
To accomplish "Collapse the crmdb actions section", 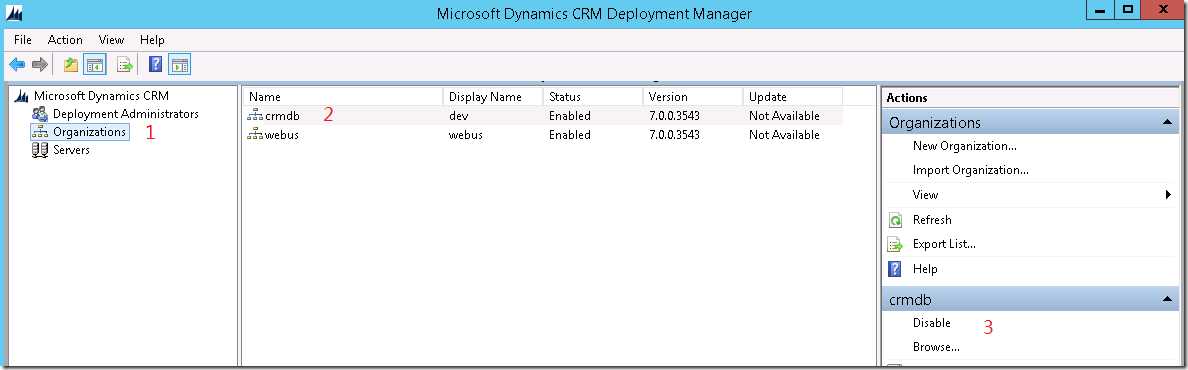I will [x=1168, y=299].
